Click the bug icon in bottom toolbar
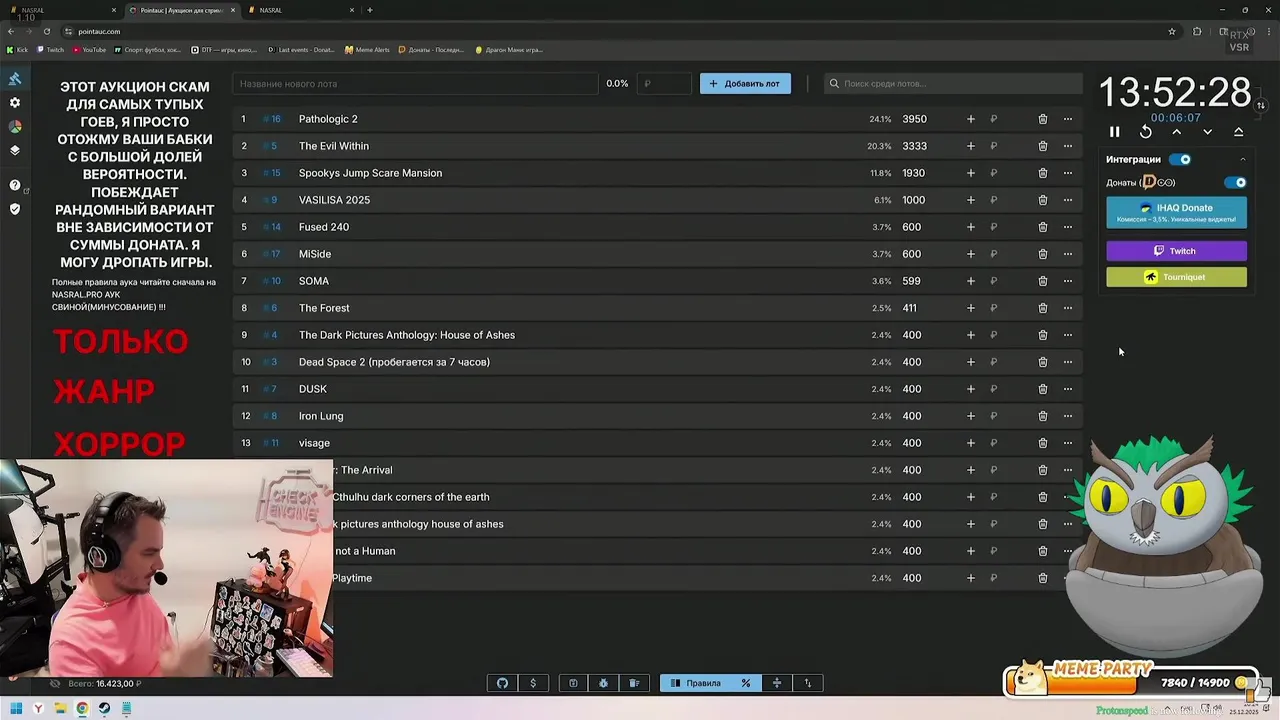The height and width of the screenshot is (720, 1280). 604,683
